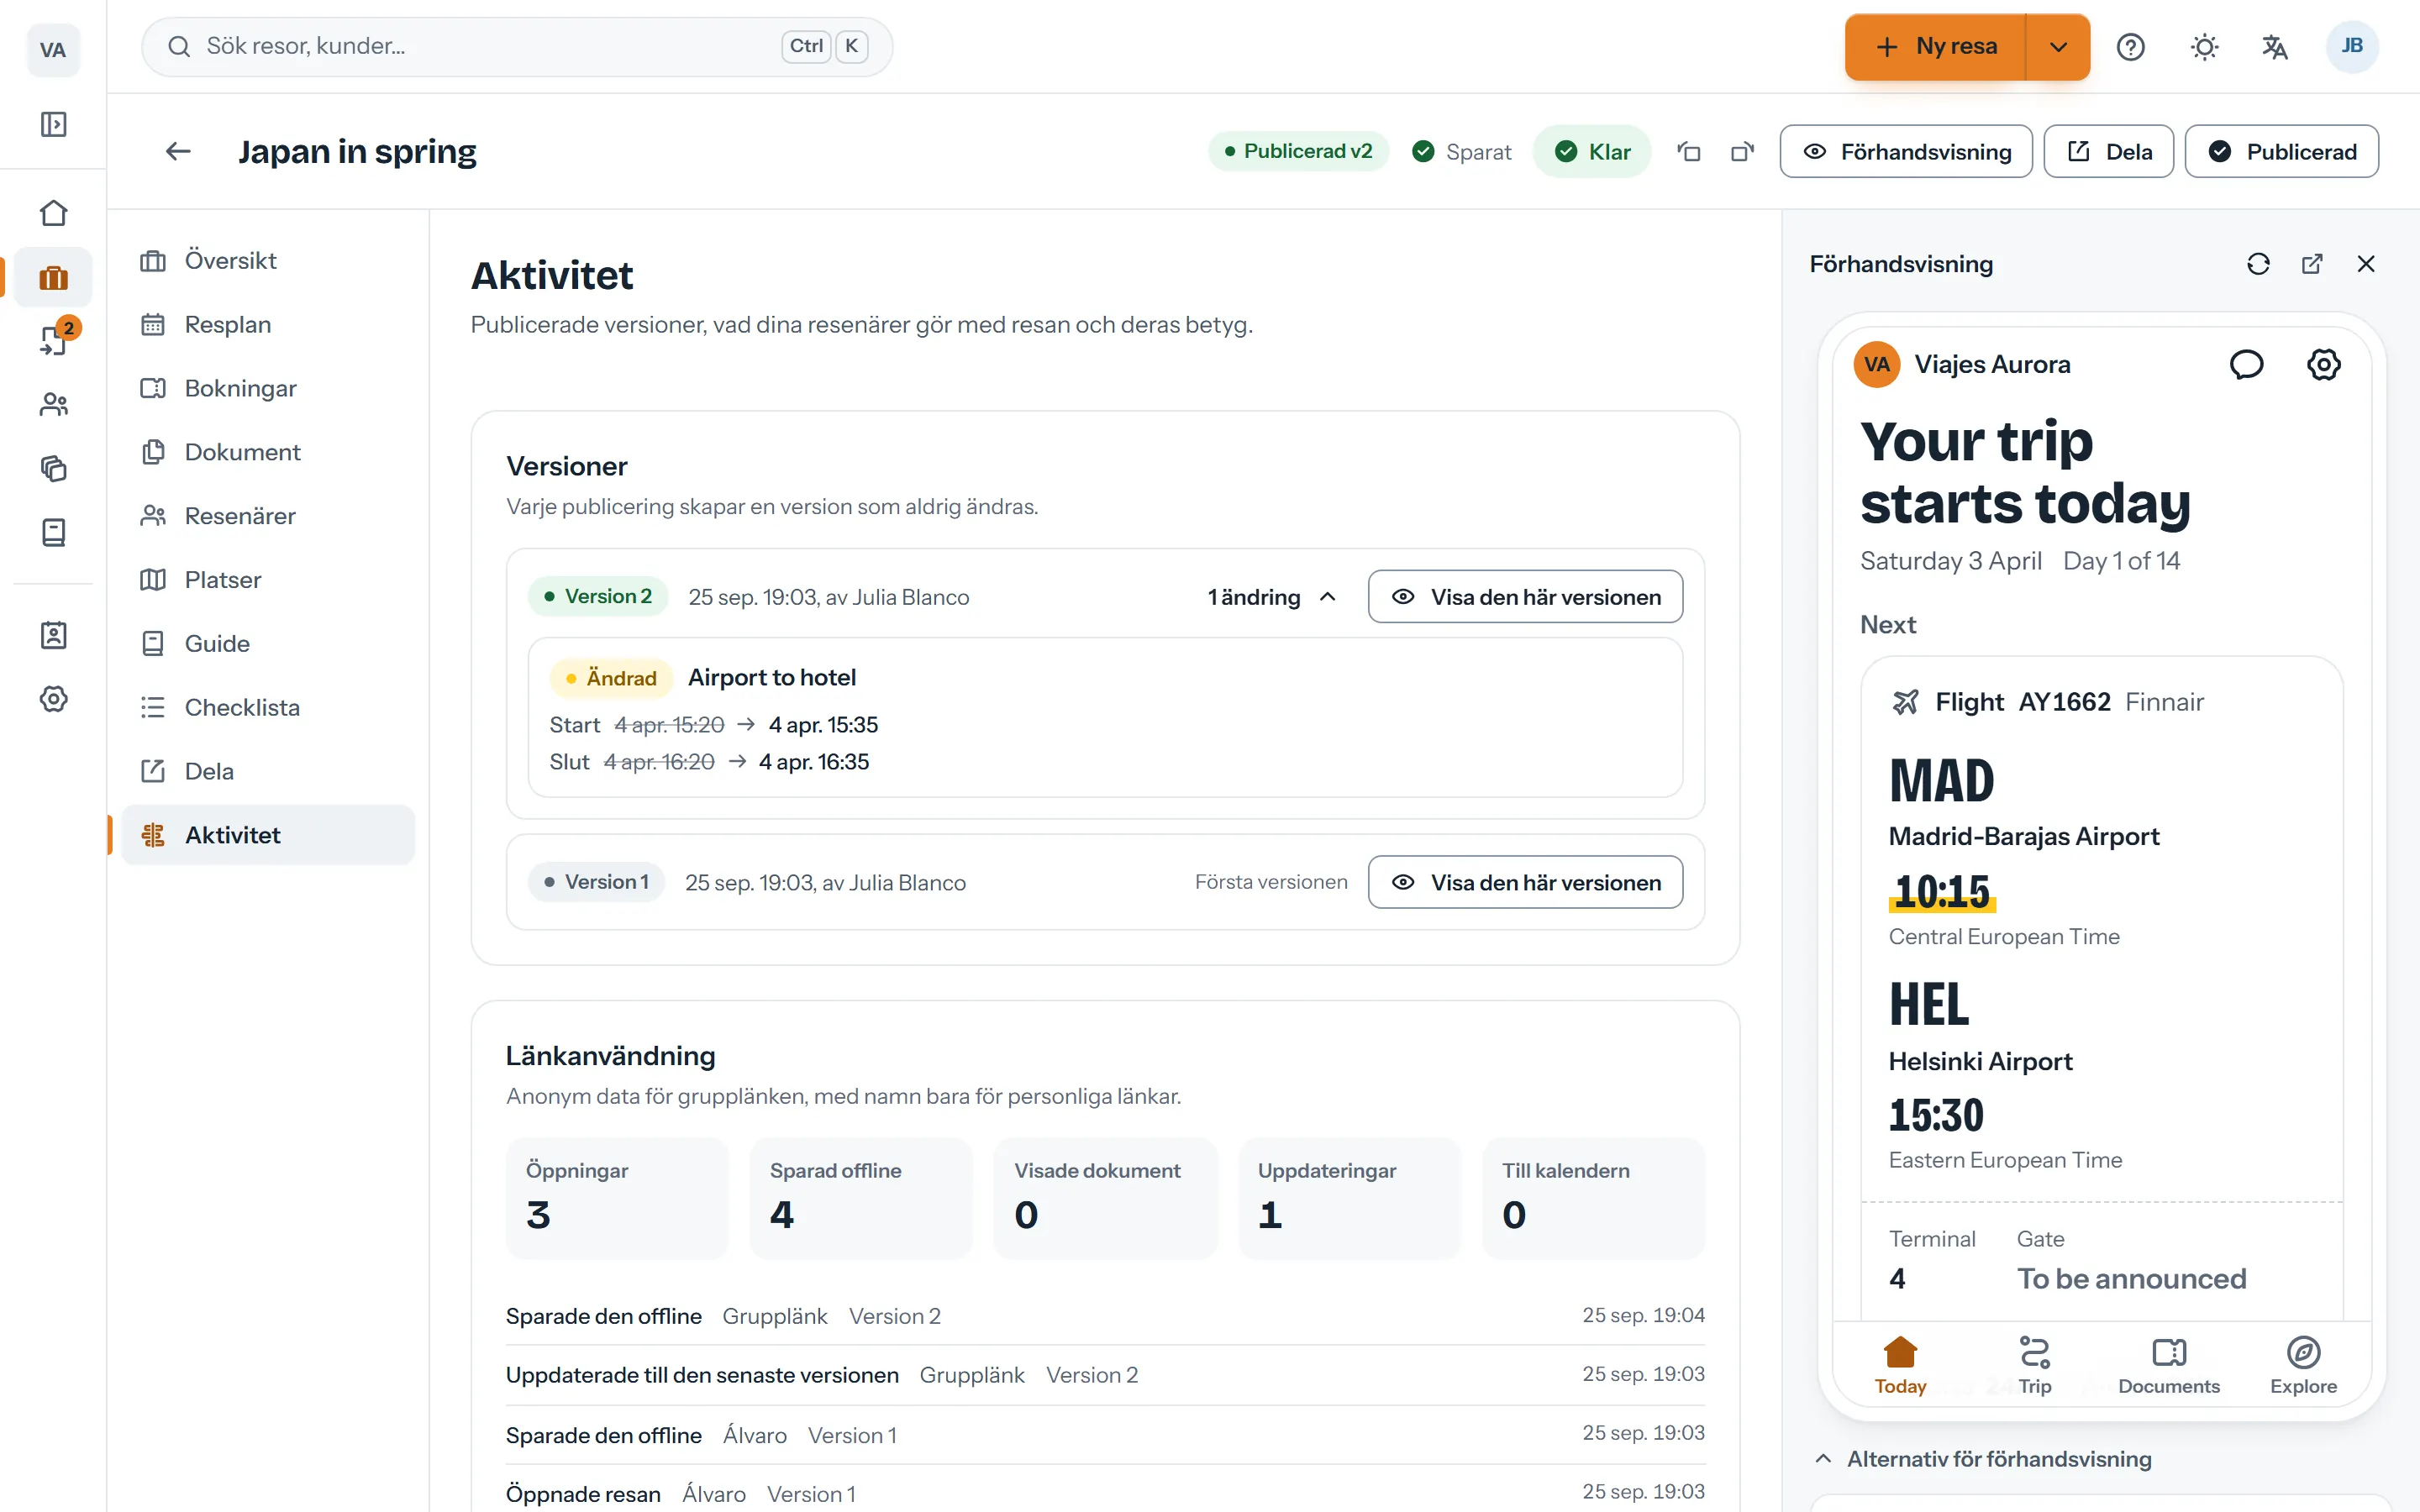
Task: Click the Viajes Aurora VA avatar
Action: click(x=1877, y=364)
